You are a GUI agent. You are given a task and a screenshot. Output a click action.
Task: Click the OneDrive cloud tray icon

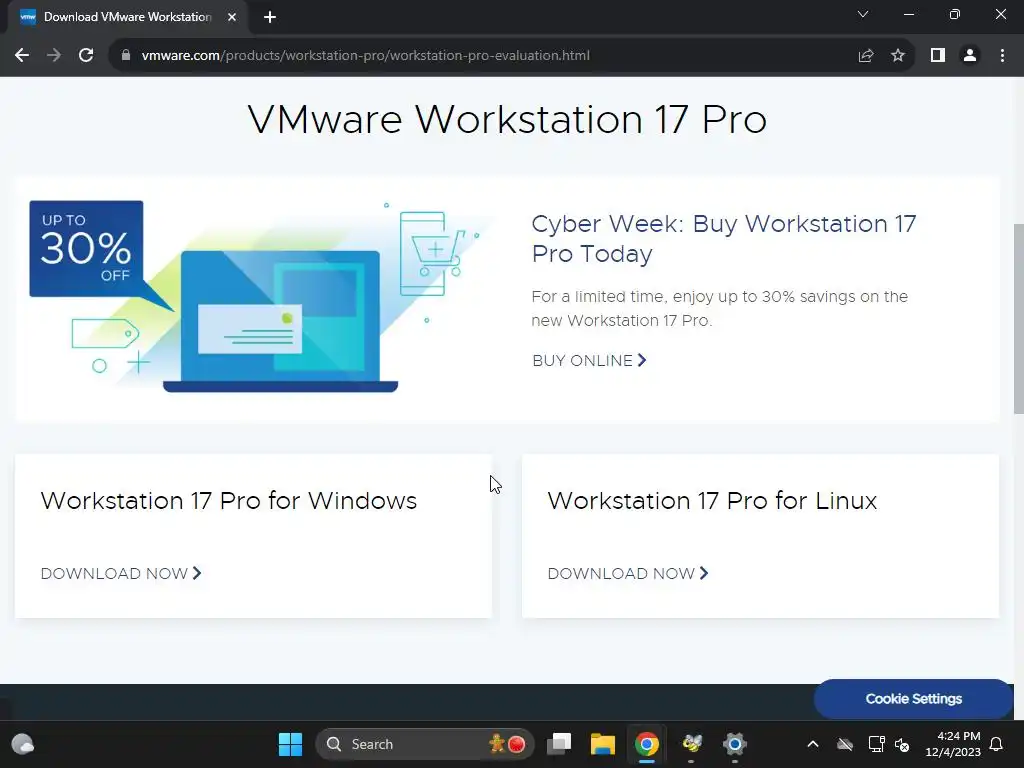845,744
